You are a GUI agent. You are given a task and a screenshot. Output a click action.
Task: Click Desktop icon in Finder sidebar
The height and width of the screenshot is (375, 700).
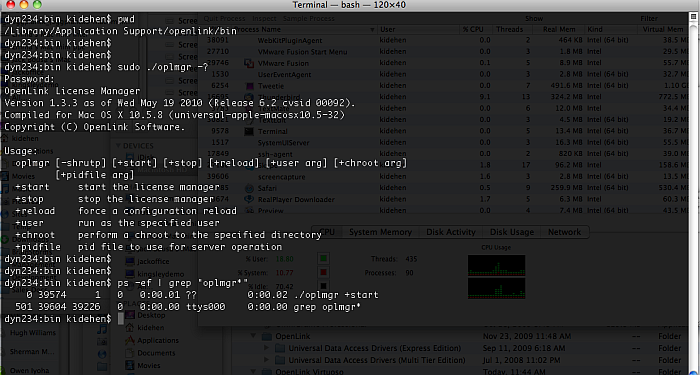tap(130, 315)
